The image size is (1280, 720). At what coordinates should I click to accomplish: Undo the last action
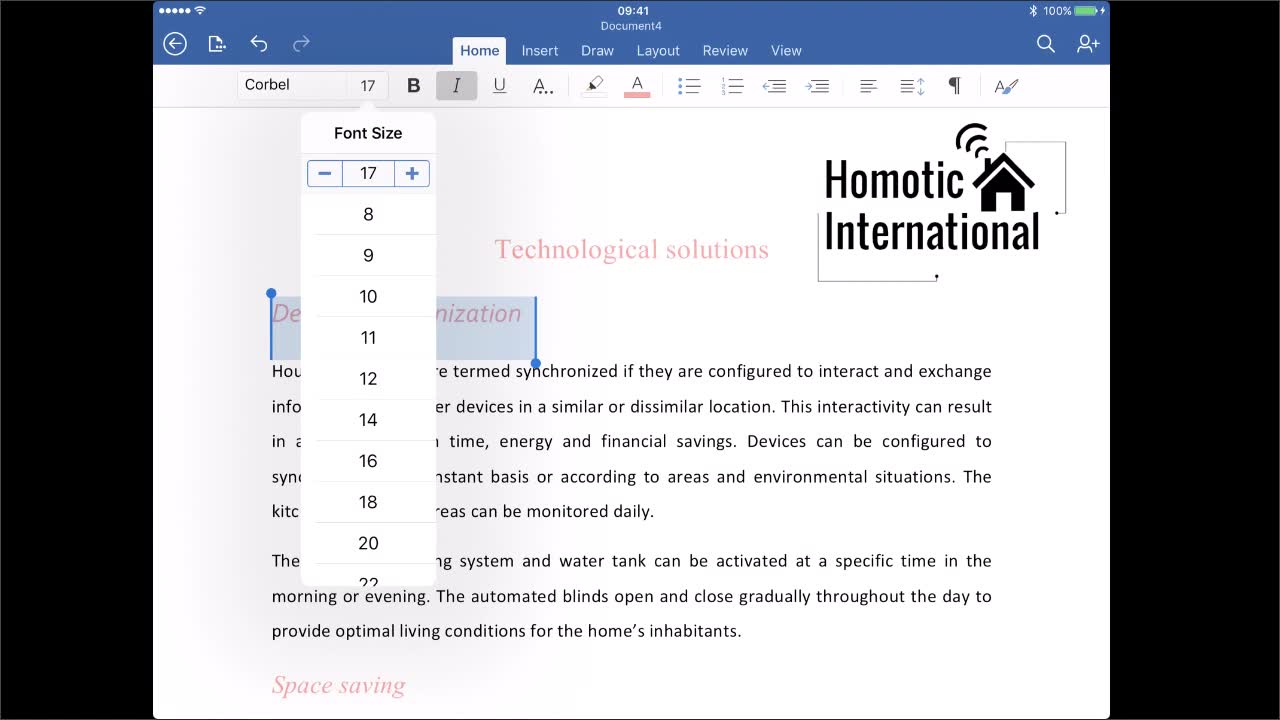click(259, 43)
